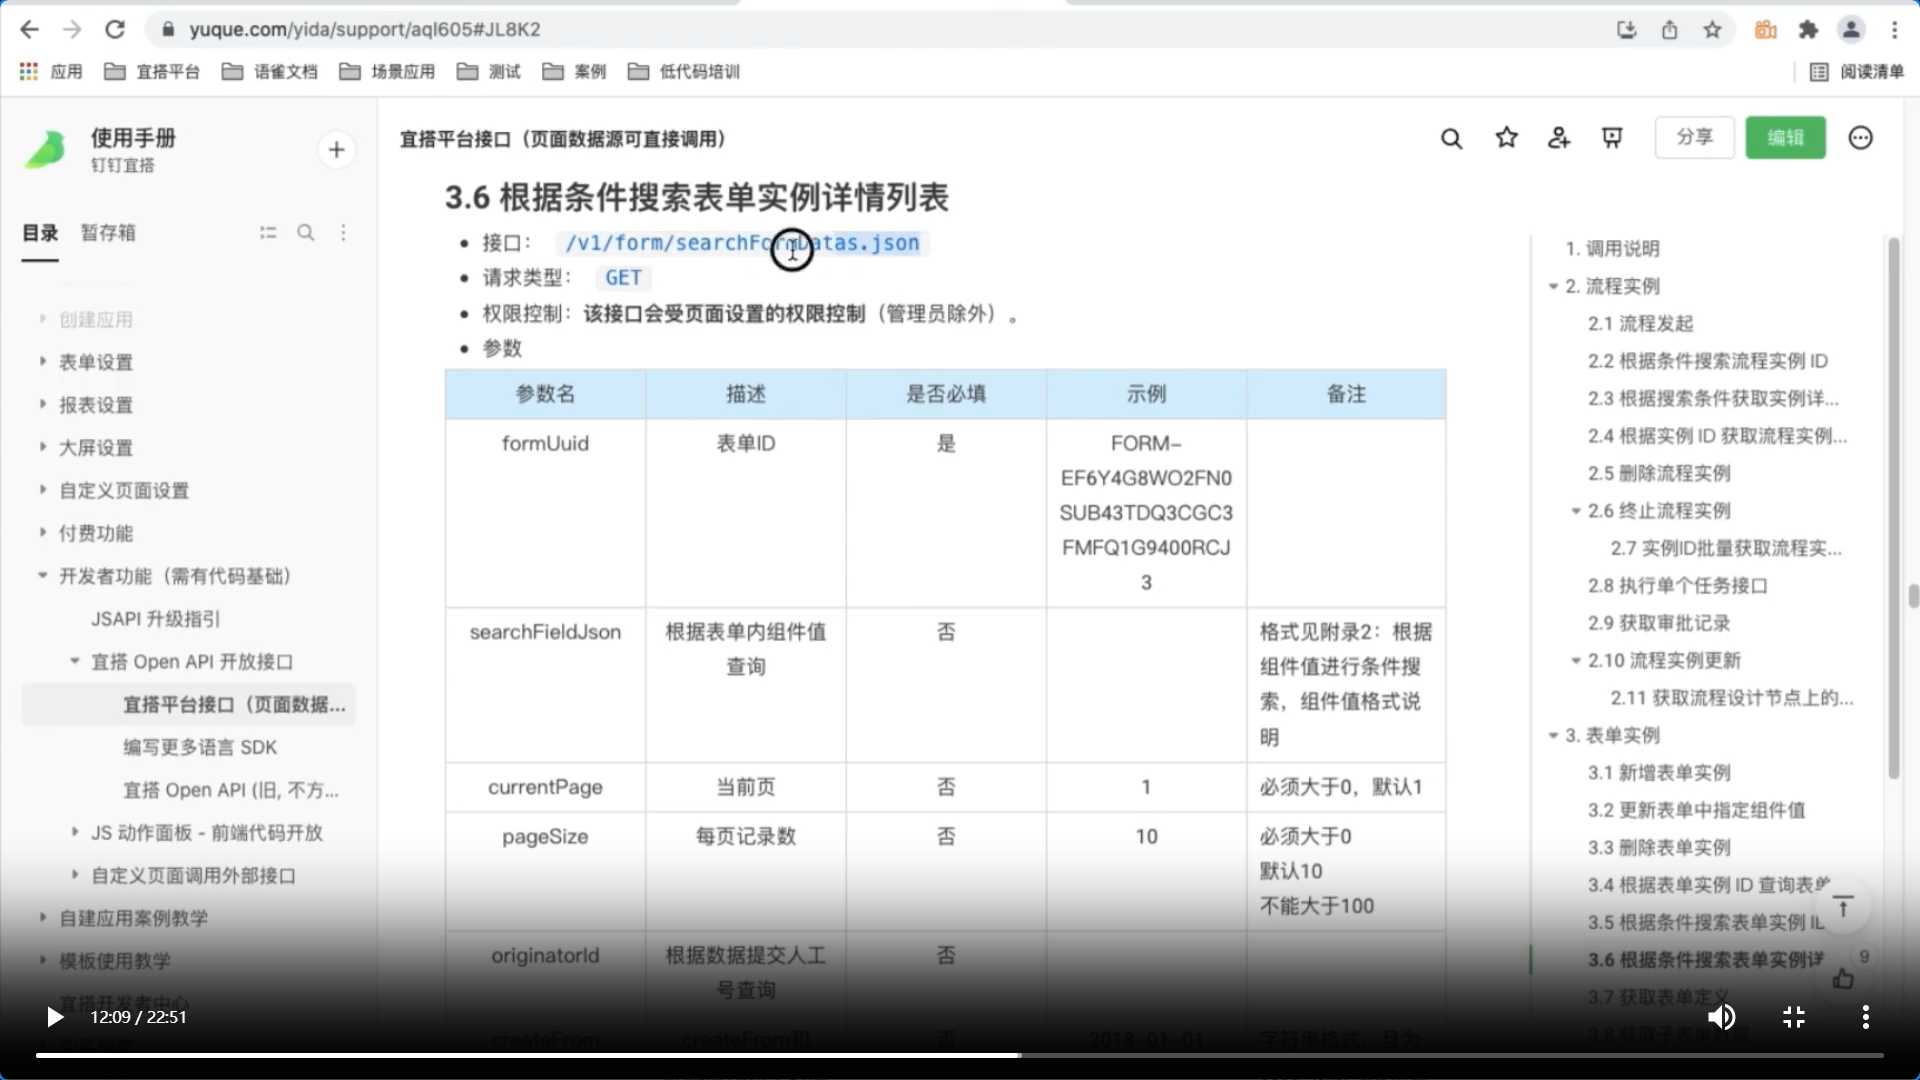Select the 目录 tab in the sidebar
Image resolution: width=1920 pixels, height=1080 pixels.
coord(40,233)
